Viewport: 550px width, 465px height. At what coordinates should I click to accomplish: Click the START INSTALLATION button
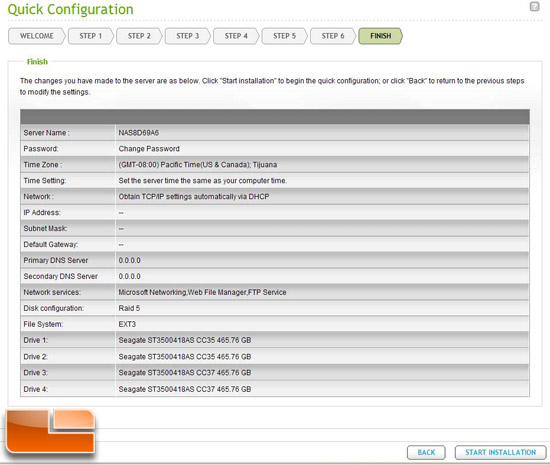click(x=501, y=452)
